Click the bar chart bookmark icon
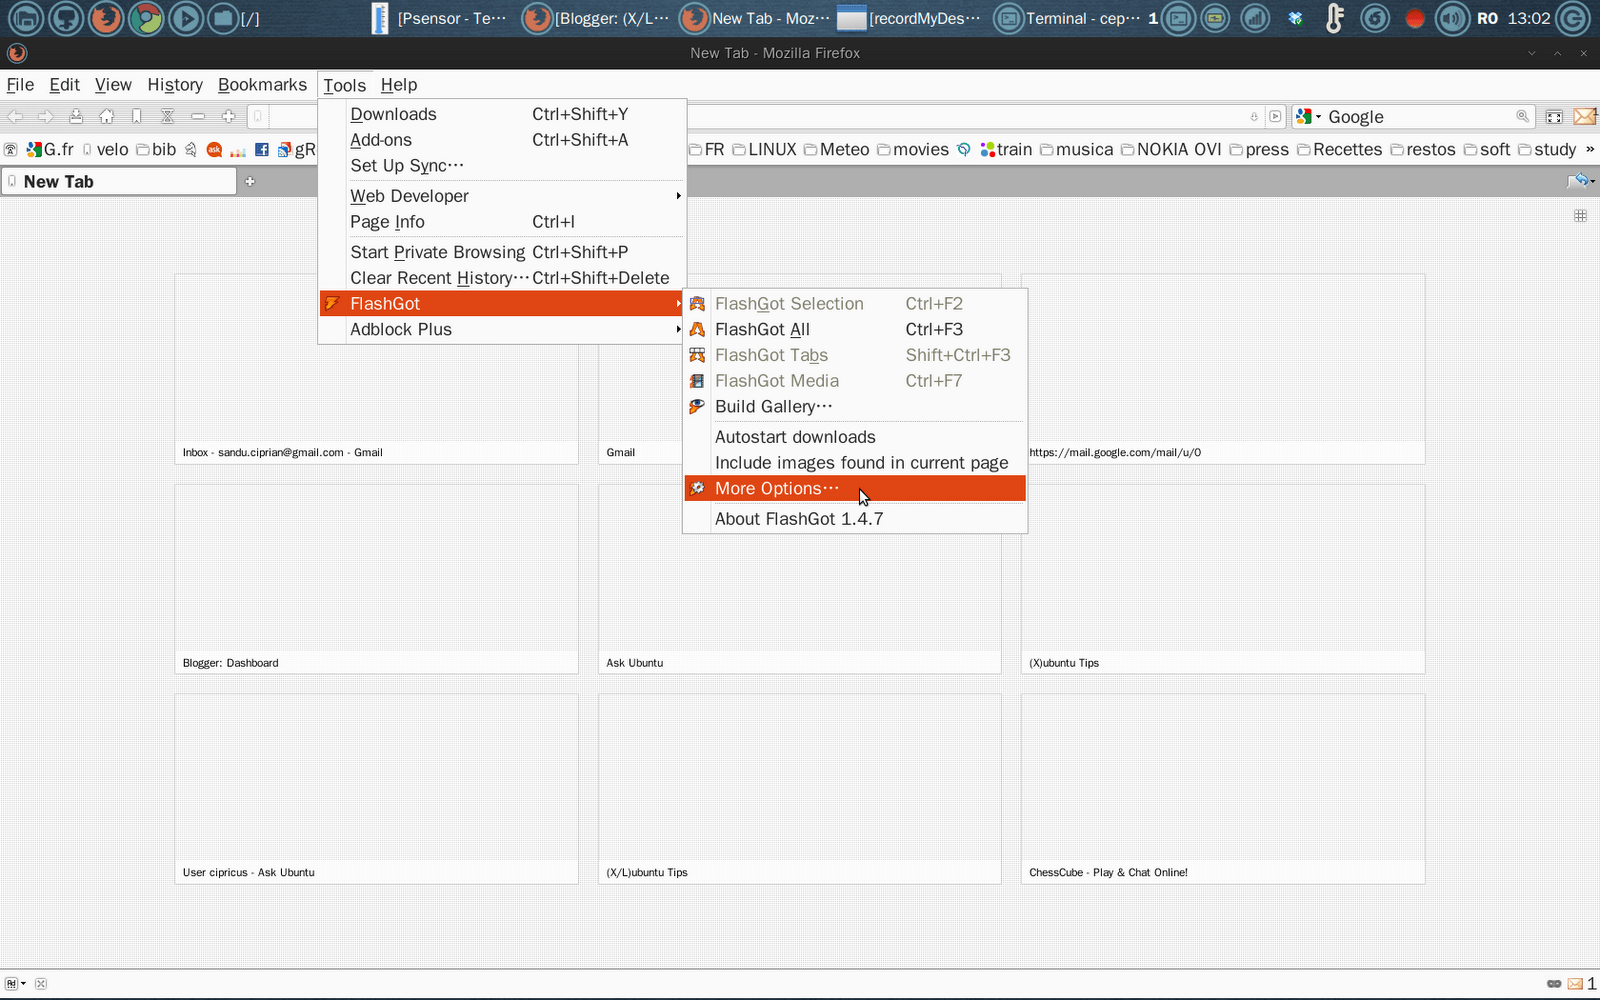The image size is (1600, 1000). click(x=238, y=150)
